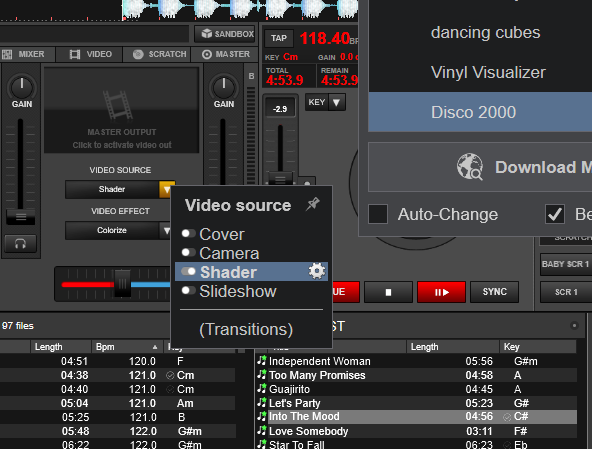Click the music note icon beside Love Somebody
This screenshot has height=449, width=592.
[x=262, y=430]
